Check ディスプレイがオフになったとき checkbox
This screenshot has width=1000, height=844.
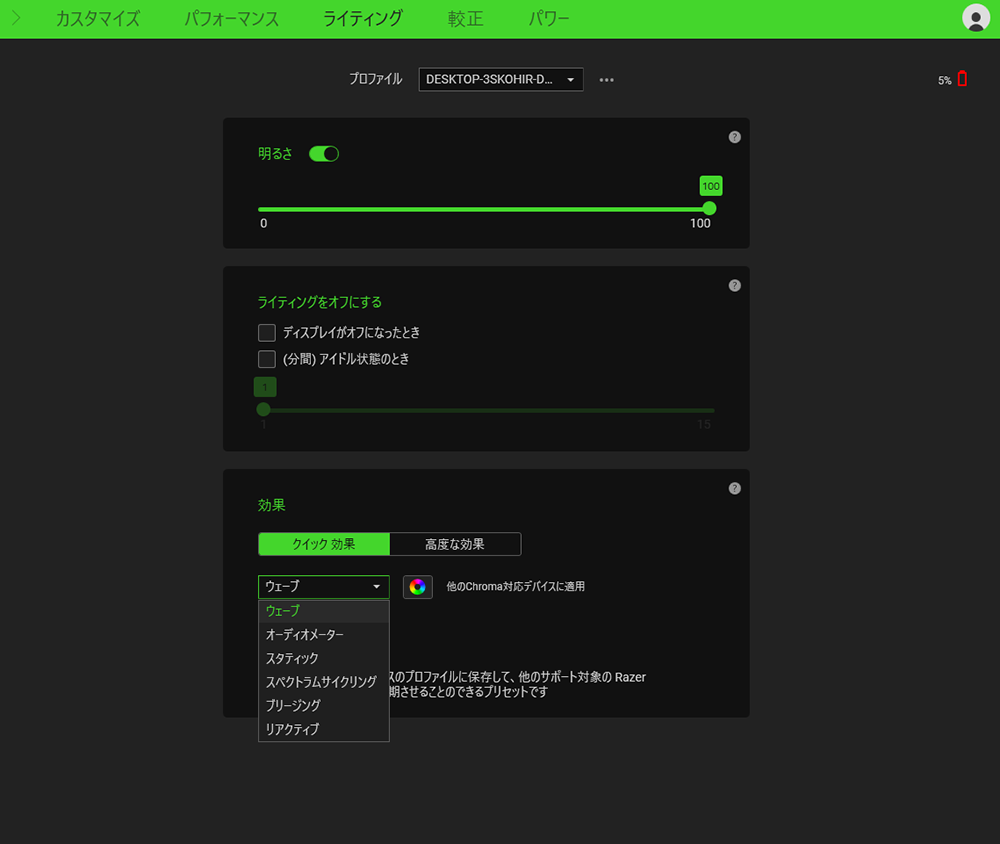pos(267,333)
